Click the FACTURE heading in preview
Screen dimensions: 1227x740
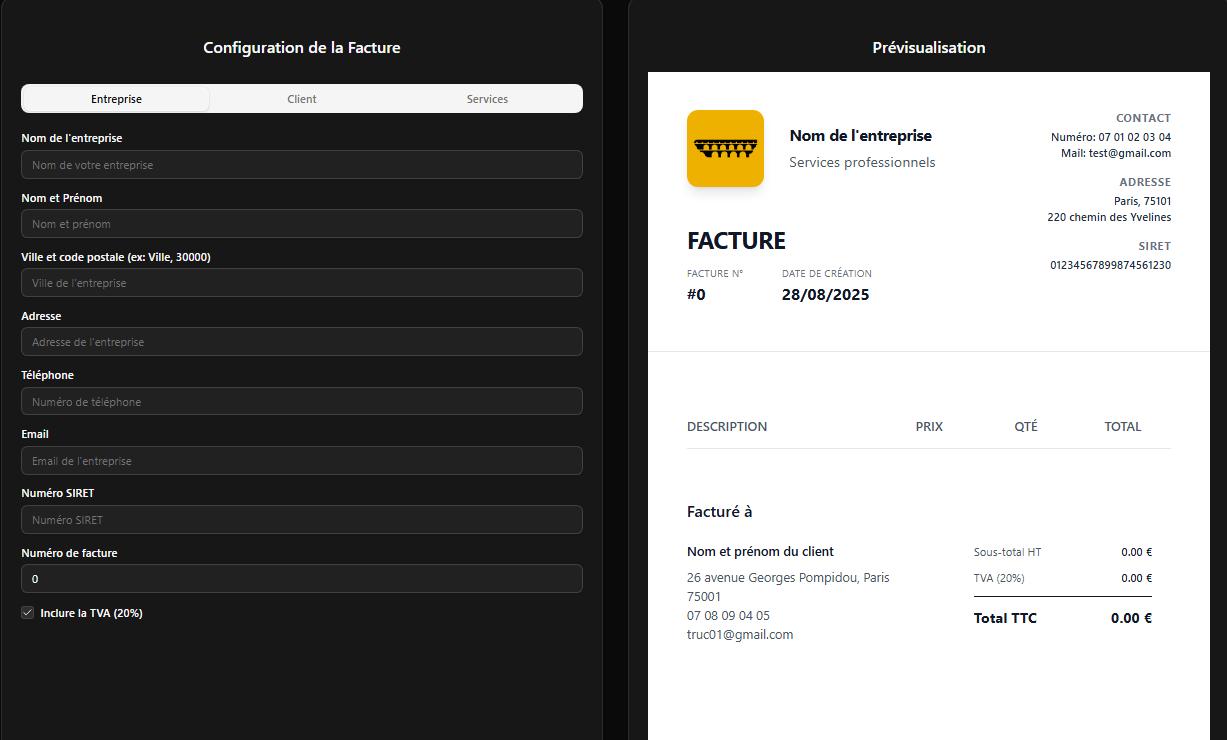click(x=736, y=241)
